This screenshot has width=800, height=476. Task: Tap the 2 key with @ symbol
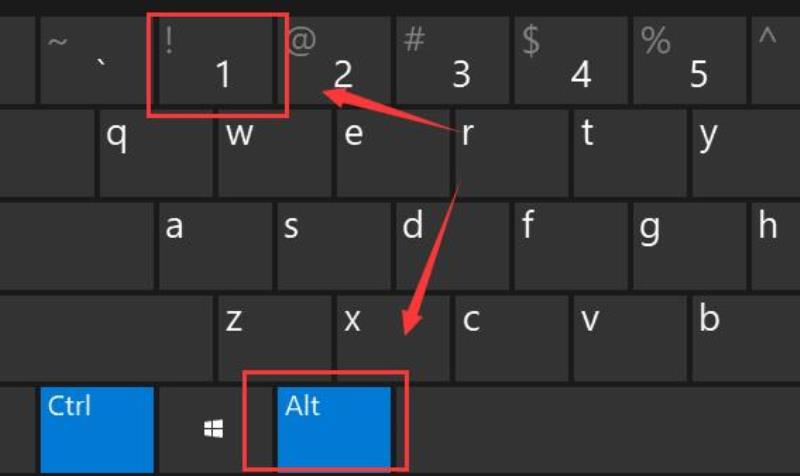click(x=334, y=60)
